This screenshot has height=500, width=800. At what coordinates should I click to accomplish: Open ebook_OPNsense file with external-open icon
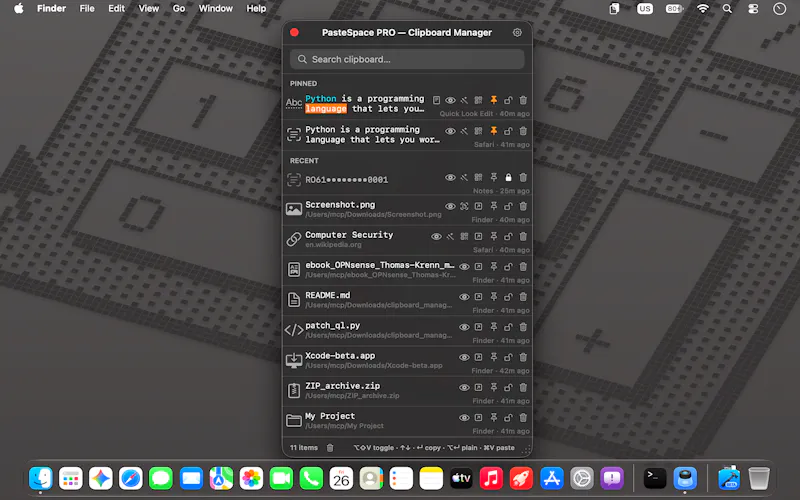click(478, 267)
